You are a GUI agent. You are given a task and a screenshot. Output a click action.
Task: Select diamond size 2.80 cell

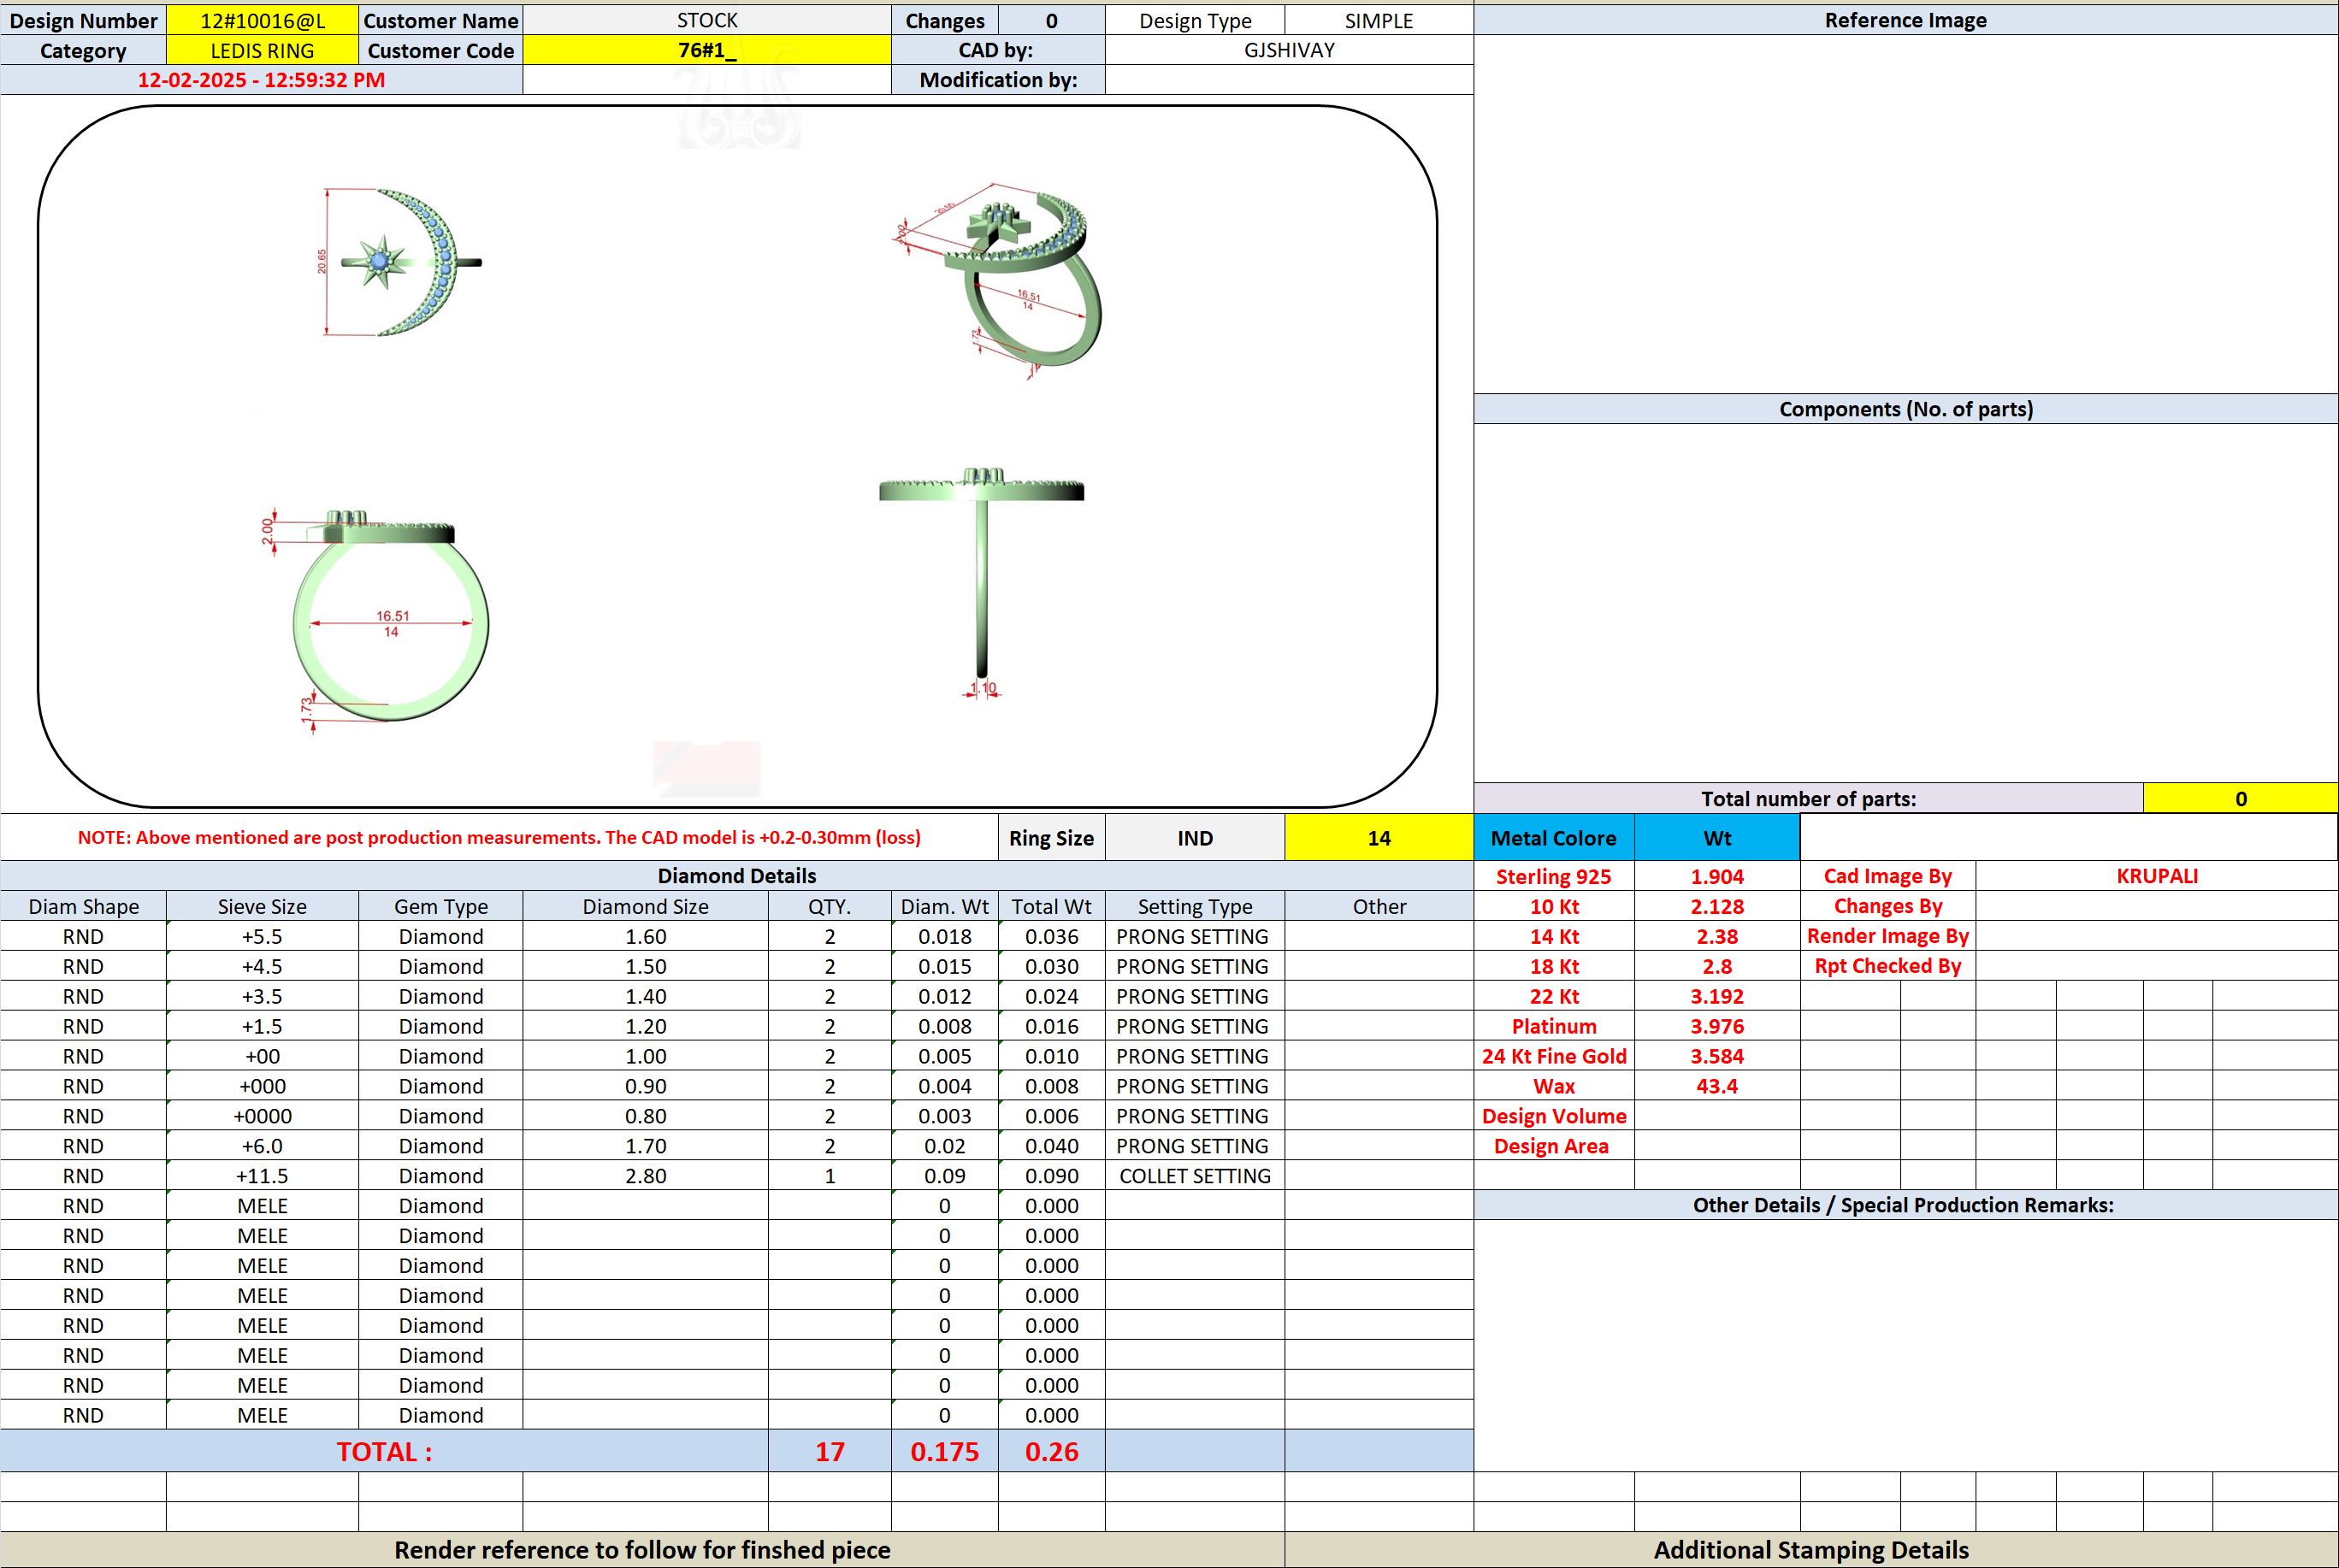tap(646, 1176)
